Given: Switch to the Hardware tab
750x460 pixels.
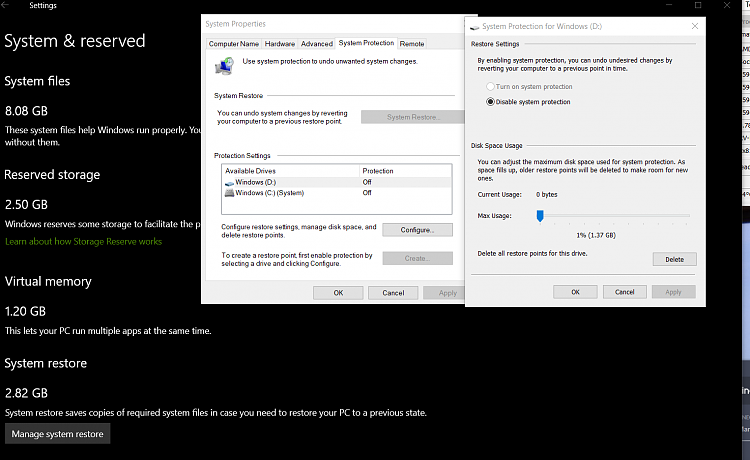Looking at the screenshot, I should coord(280,44).
